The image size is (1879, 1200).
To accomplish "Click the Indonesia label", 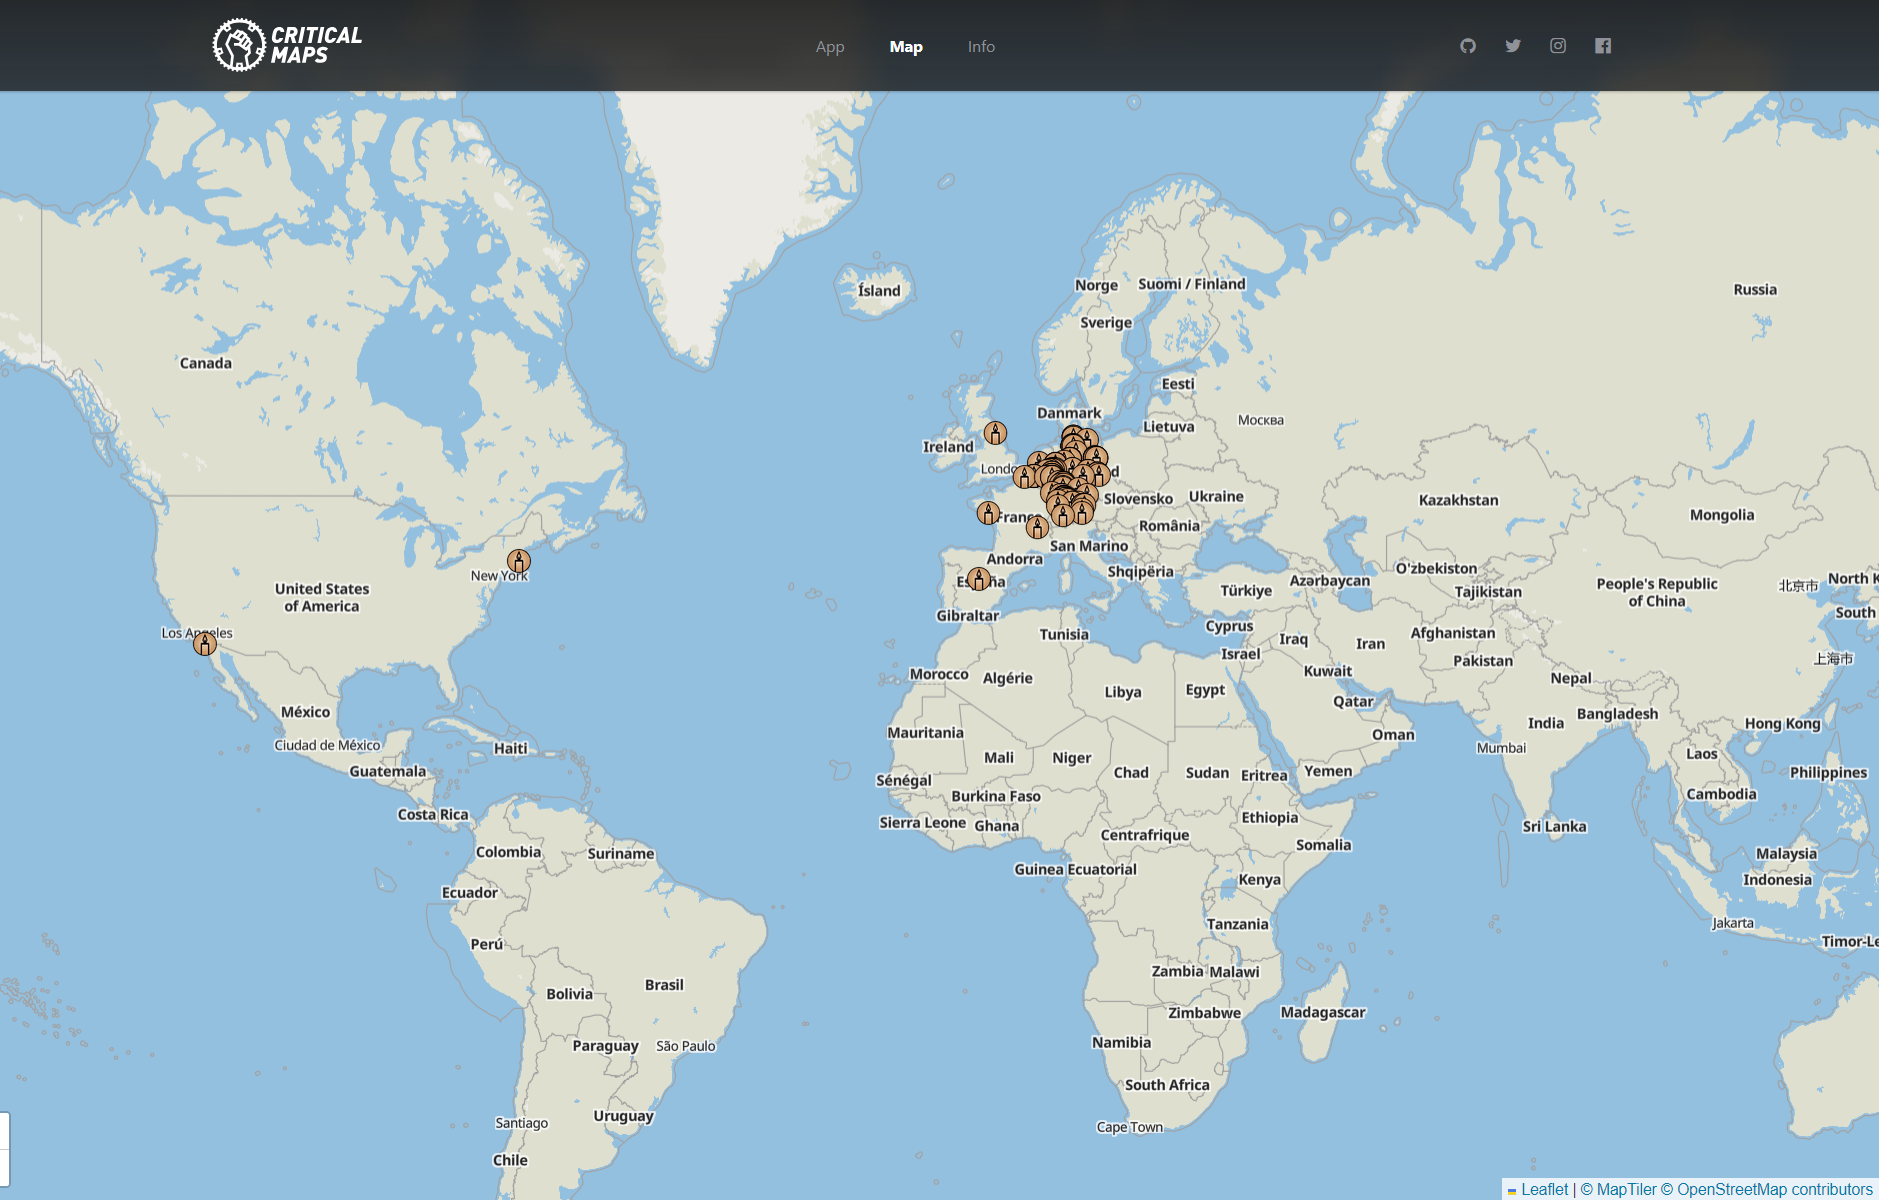I will pos(1777,880).
